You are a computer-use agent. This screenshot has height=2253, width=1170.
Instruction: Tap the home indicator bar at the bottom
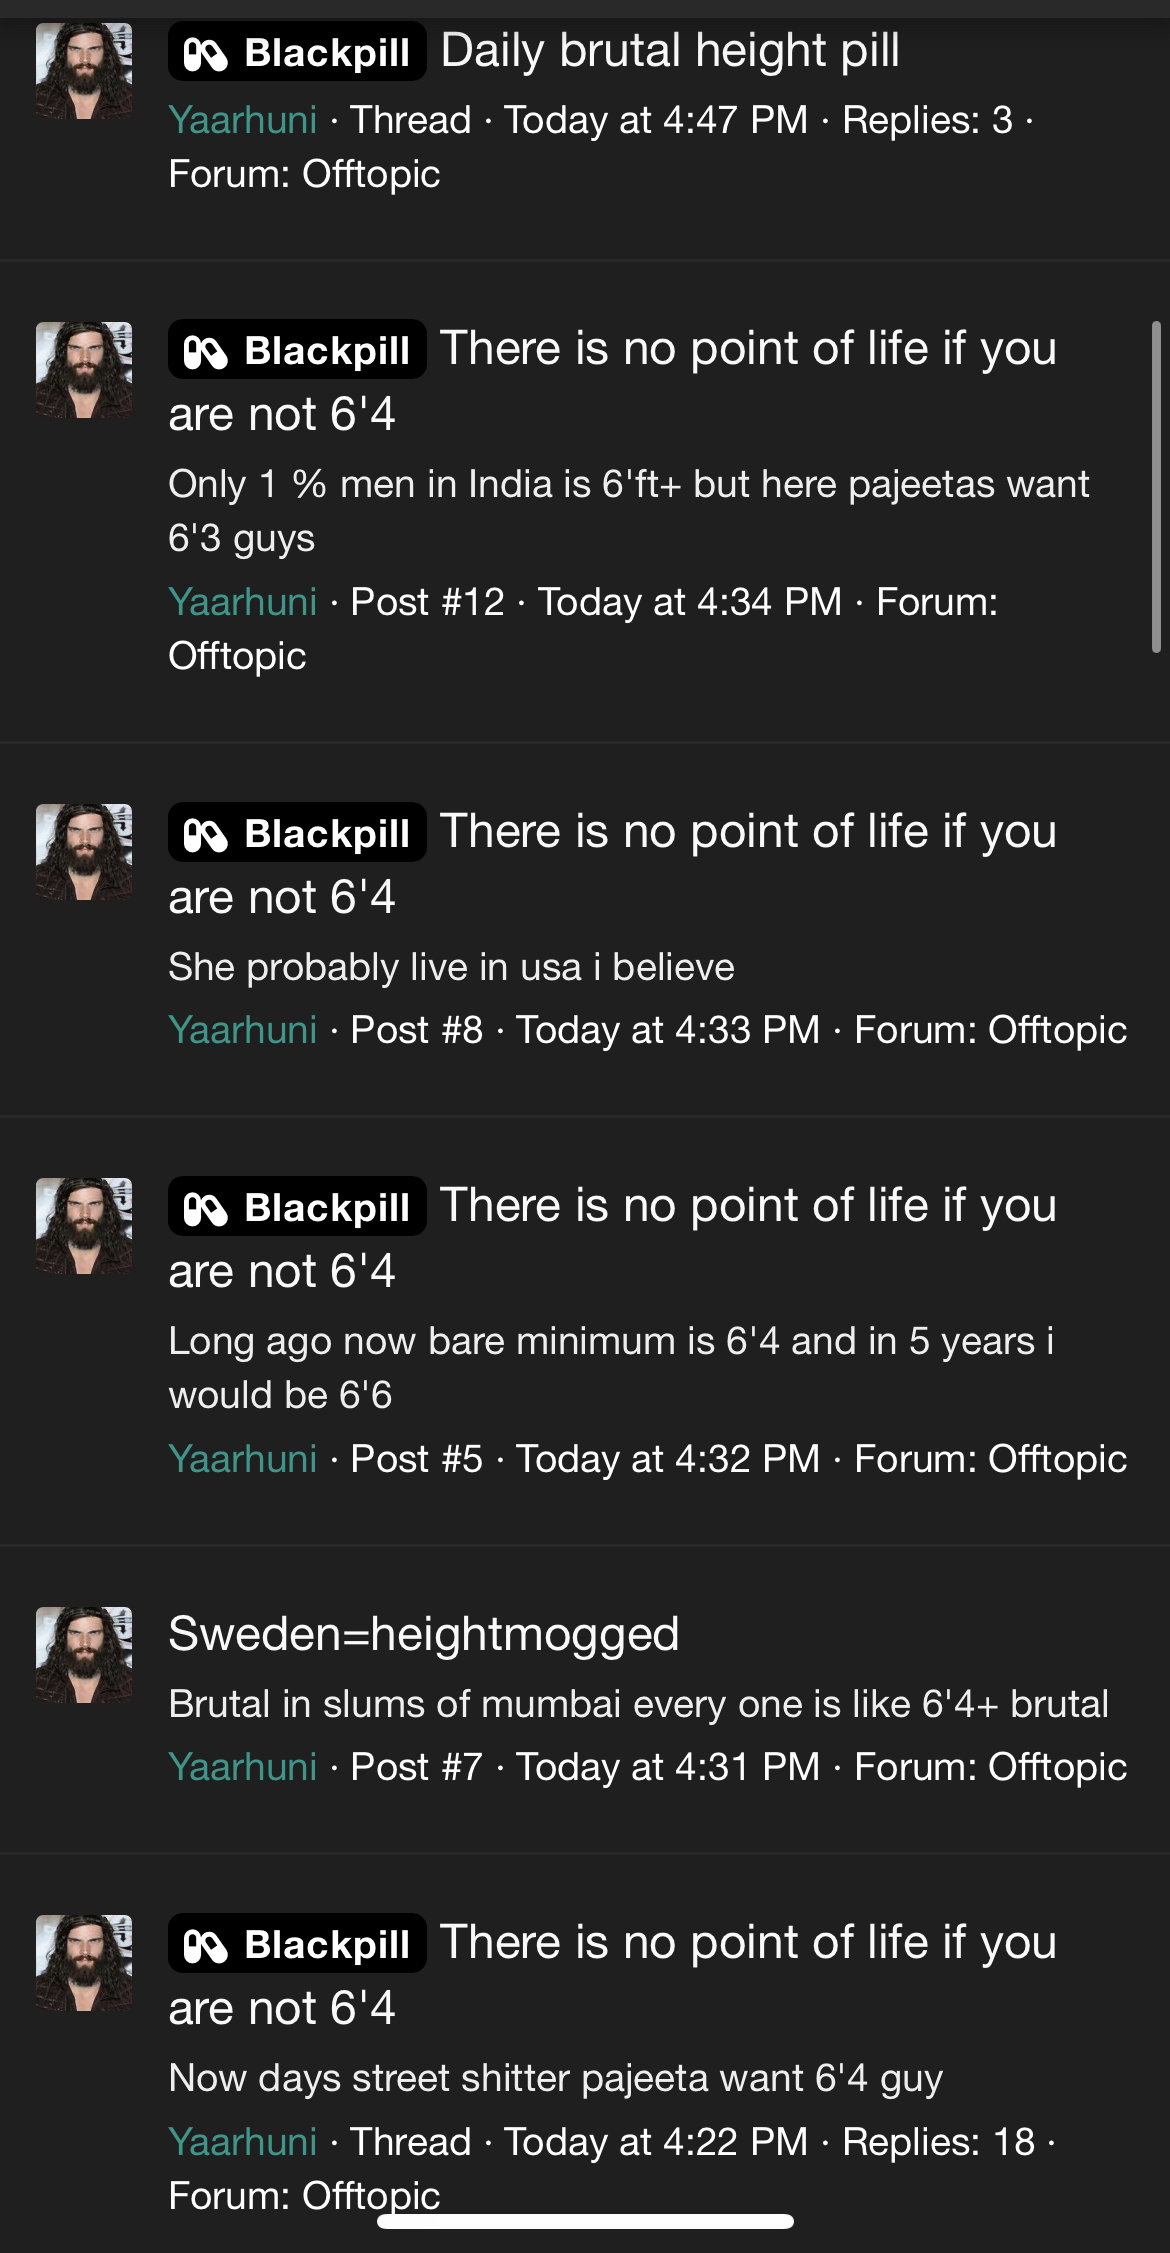[x=585, y=2221]
